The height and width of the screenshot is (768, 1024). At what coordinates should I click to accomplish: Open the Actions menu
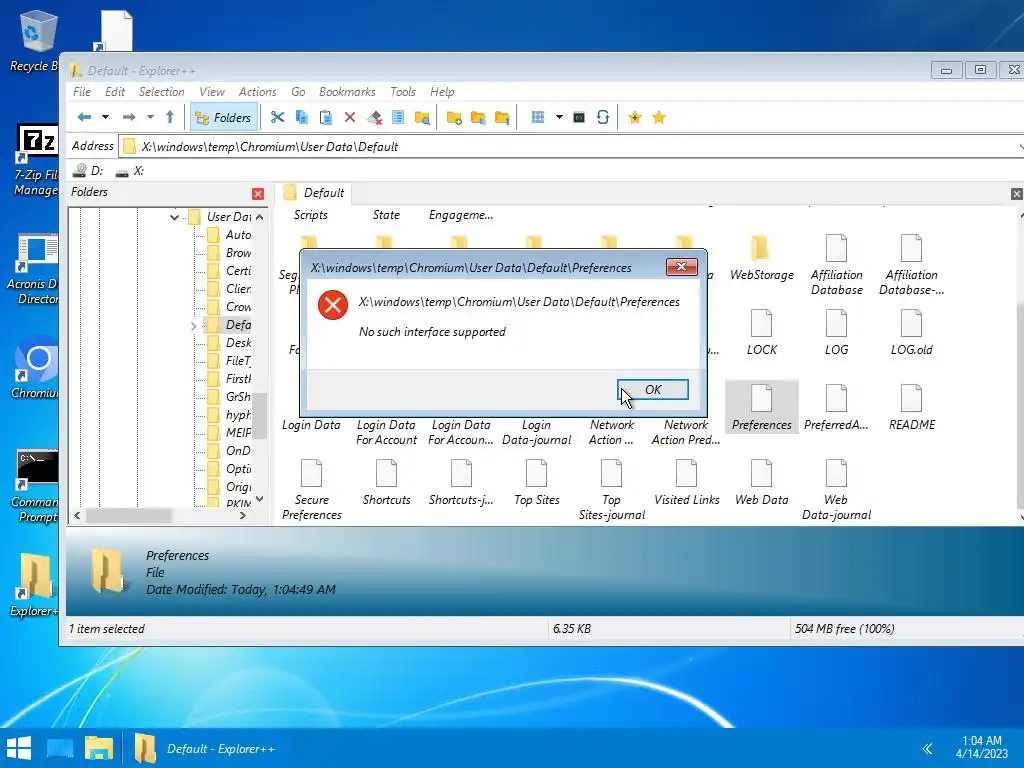point(257,92)
